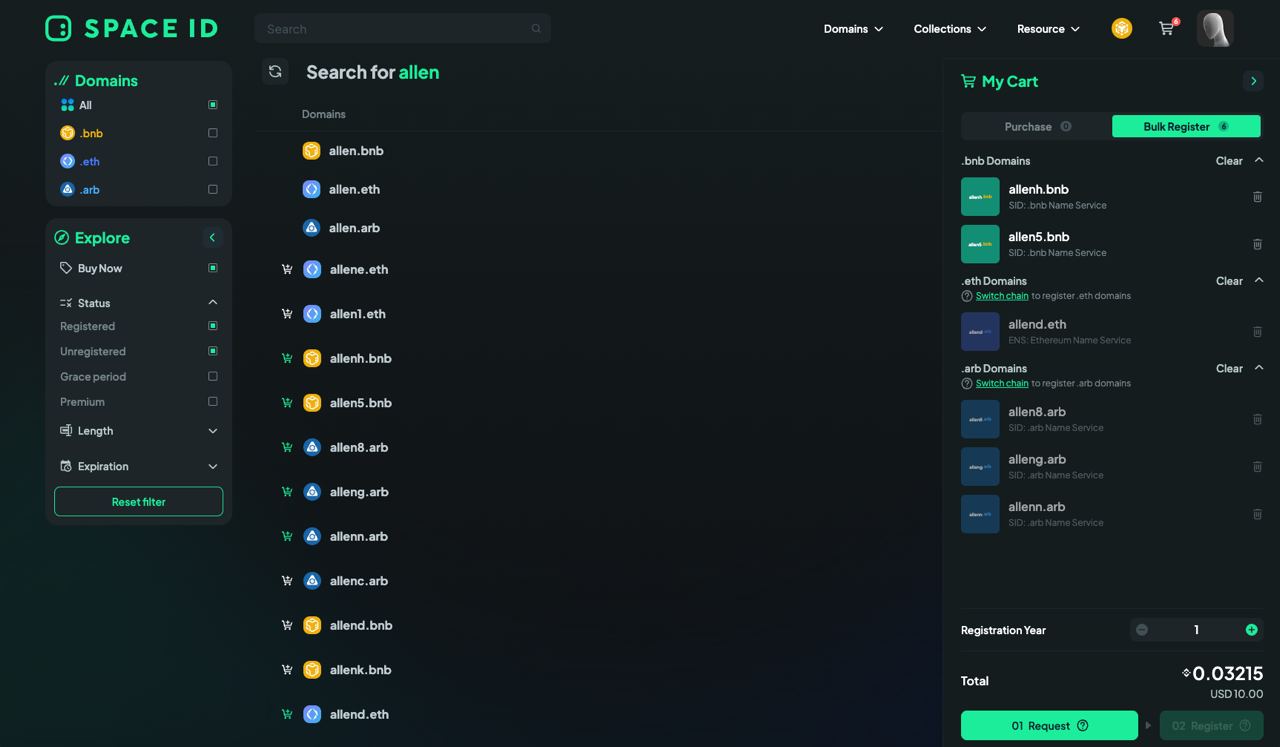Enable the Grace period status checkbox

(212, 377)
